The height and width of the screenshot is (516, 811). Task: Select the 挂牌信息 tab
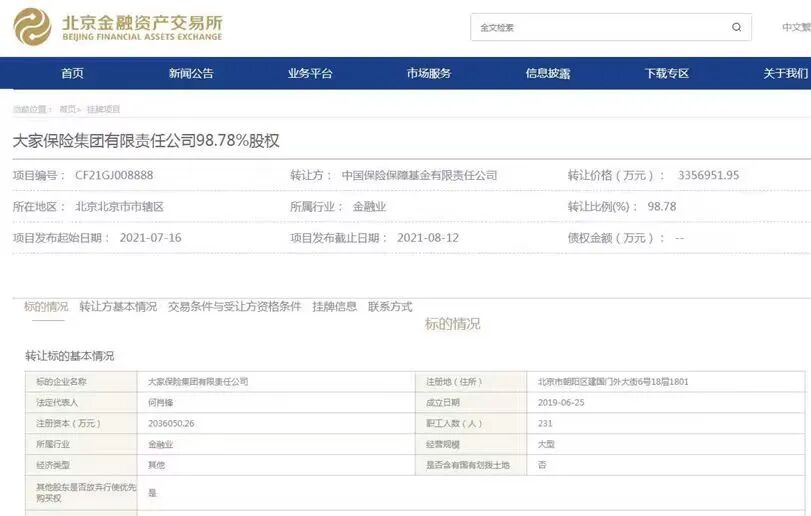coord(335,307)
